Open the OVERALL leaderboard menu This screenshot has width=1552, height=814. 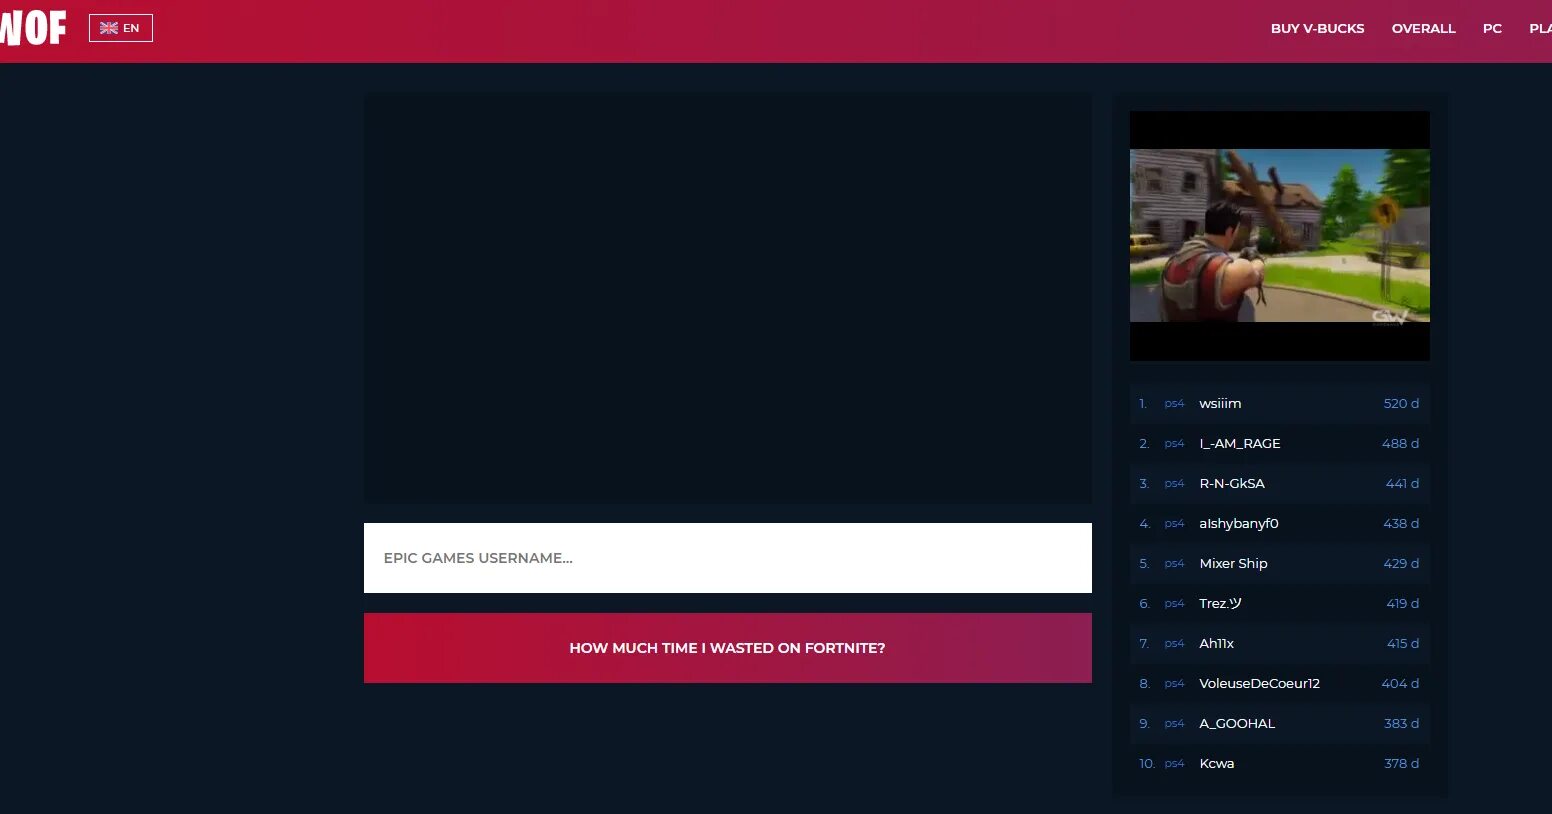point(1423,28)
